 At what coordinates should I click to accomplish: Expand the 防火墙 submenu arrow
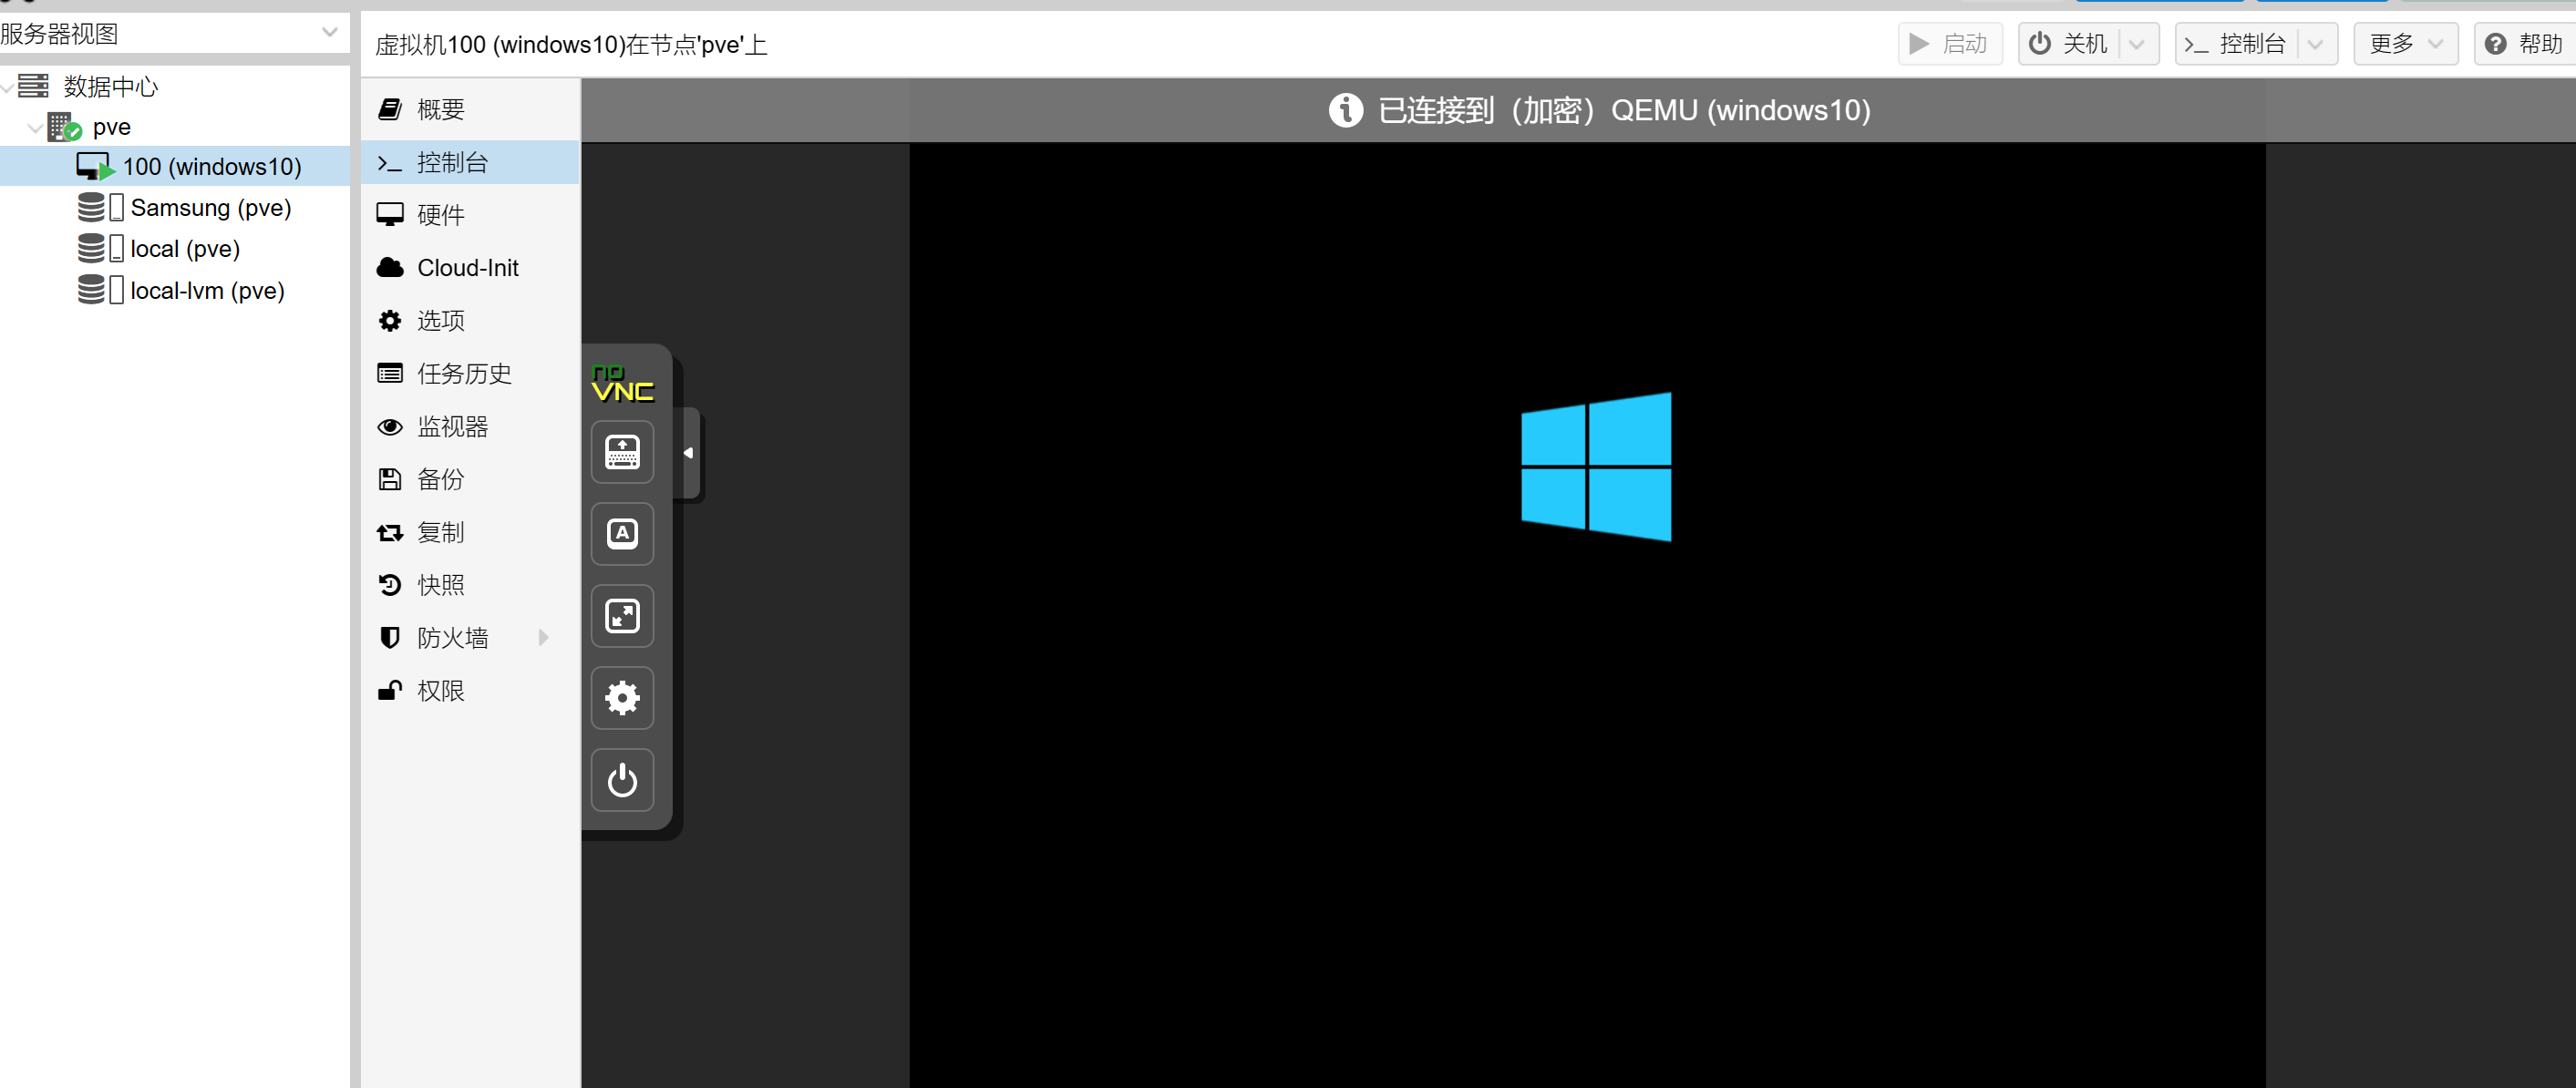click(544, 638)
